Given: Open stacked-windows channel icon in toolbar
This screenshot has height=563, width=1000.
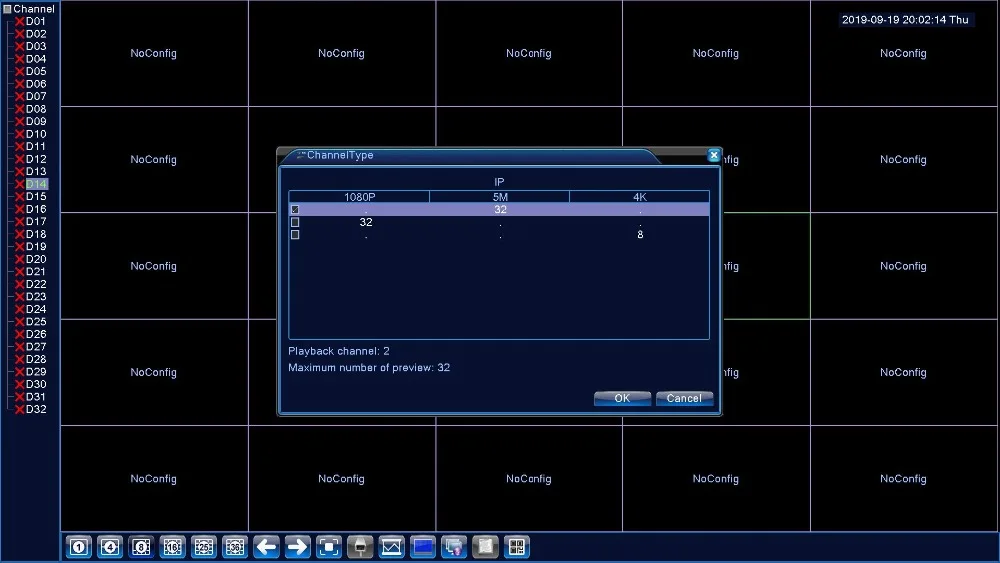Looking at the screenshot, I should pyautogui.click(x=454, y=547).
